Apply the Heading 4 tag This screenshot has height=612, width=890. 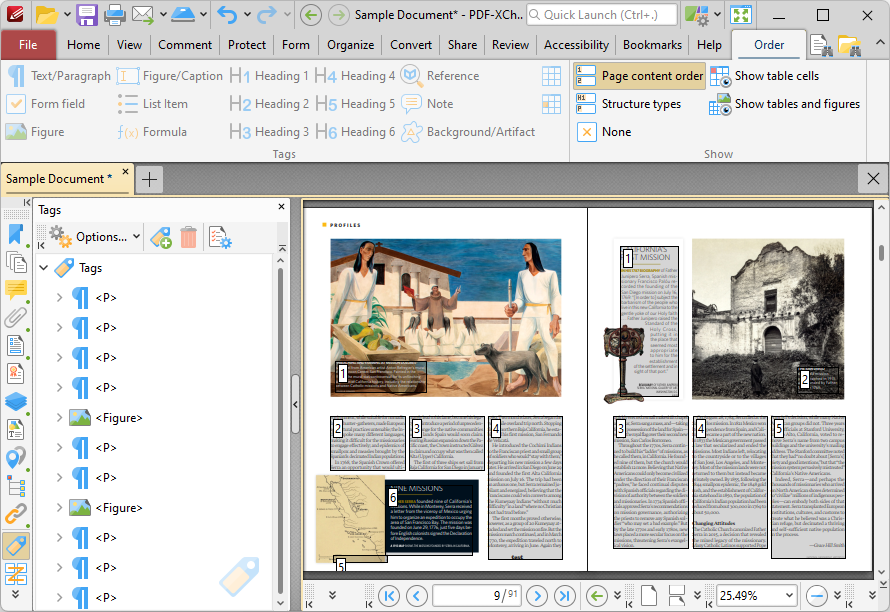coord(355,76)
